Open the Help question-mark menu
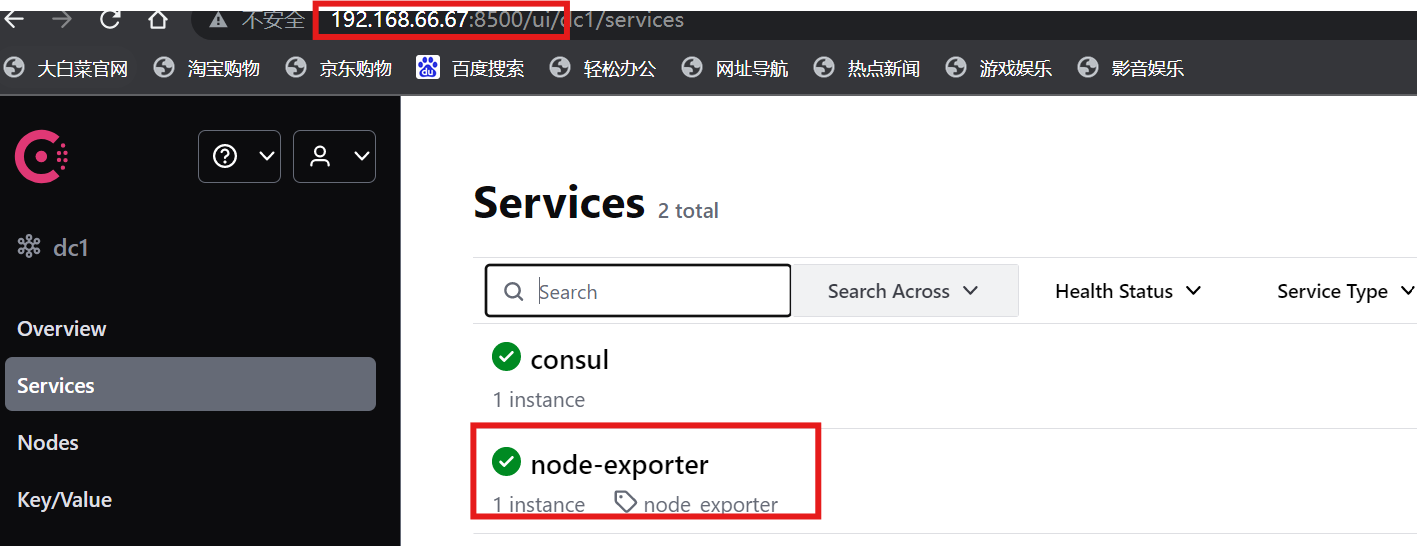The image size is (1417, 546). (x=239, y=156)
